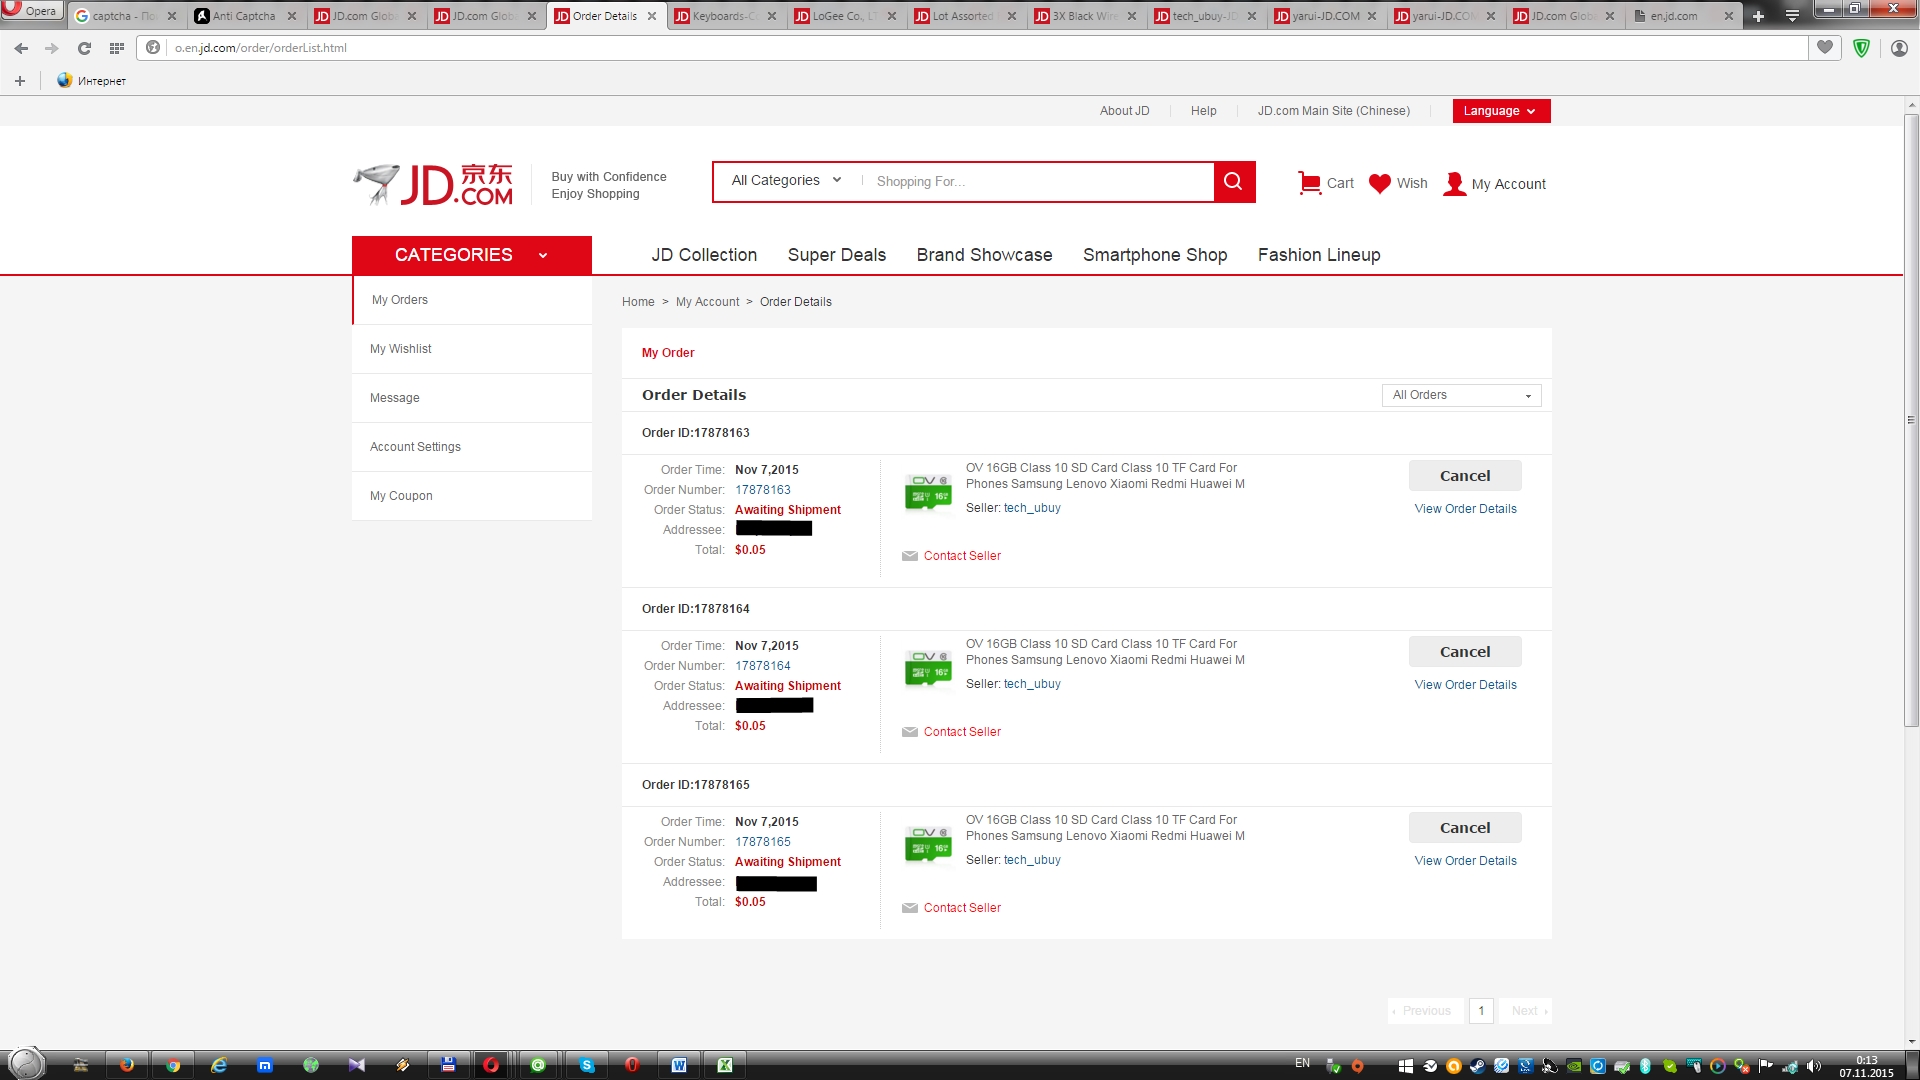This screenshot has width=1920, height=1080.
Task: Click thumbnail of order 17878163 SD card
Action: point(928,492)
